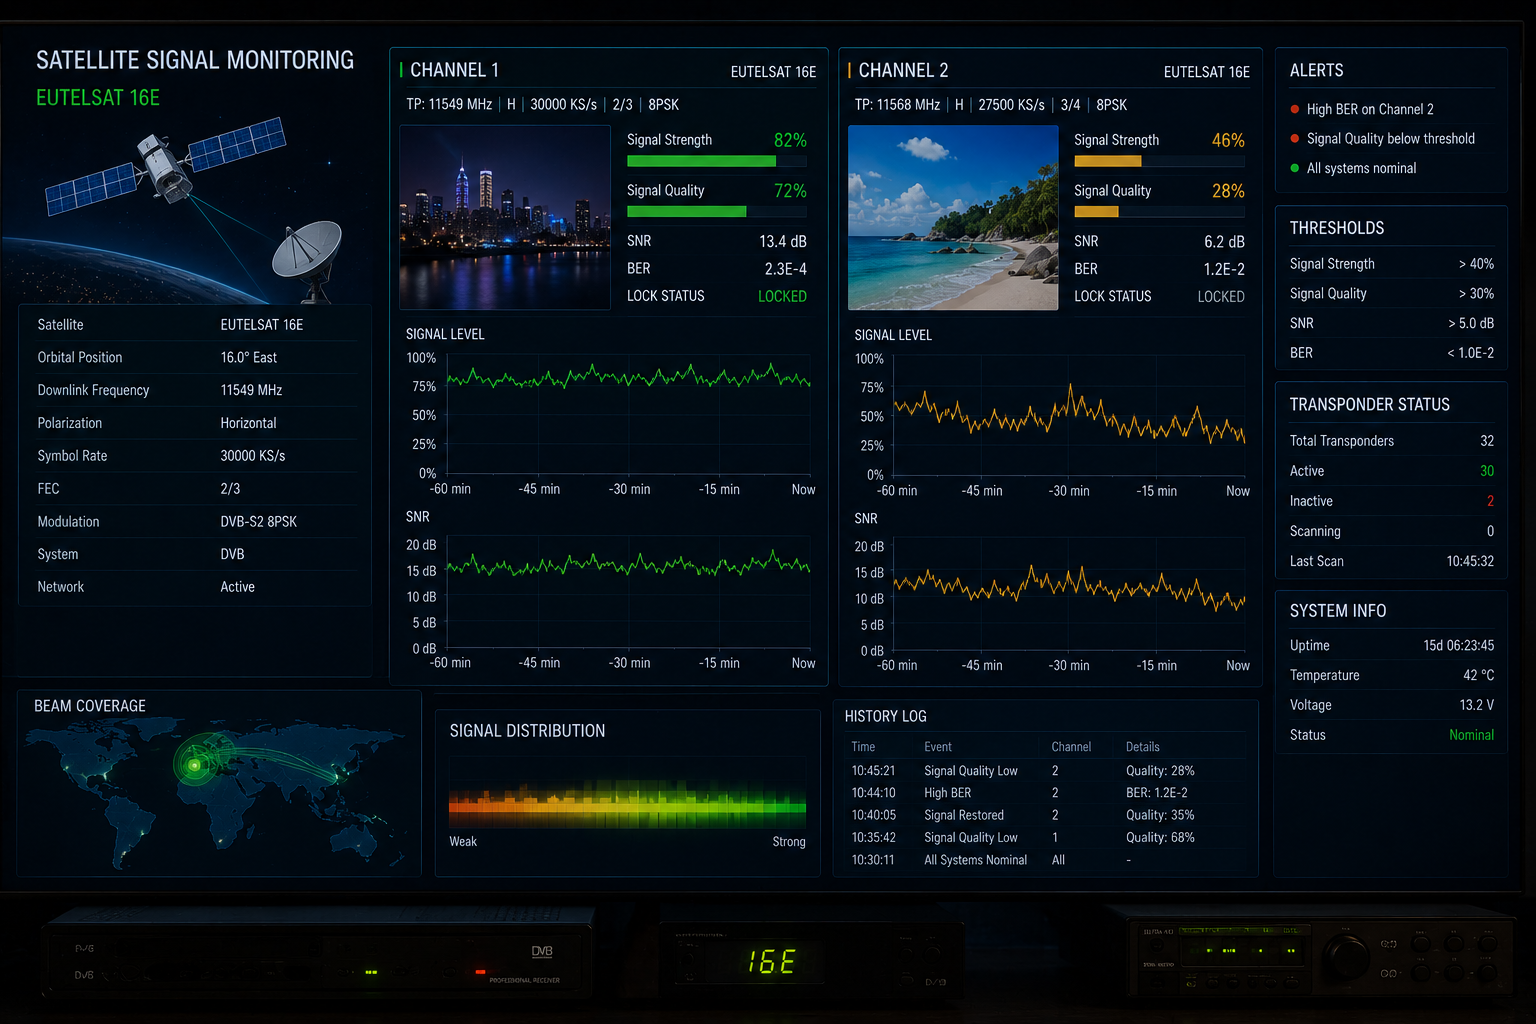The width and height of the screenshot is (1536, 1024).
Task: Click the BER threshold < 1.0E-2
Action: pyautogui.click(x=1470, y=353)
